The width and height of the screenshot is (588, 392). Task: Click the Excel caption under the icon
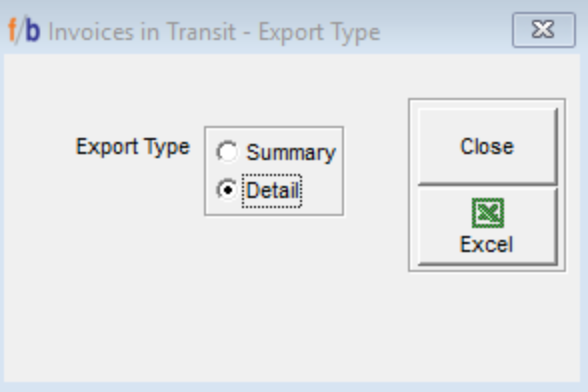point(486,245)
